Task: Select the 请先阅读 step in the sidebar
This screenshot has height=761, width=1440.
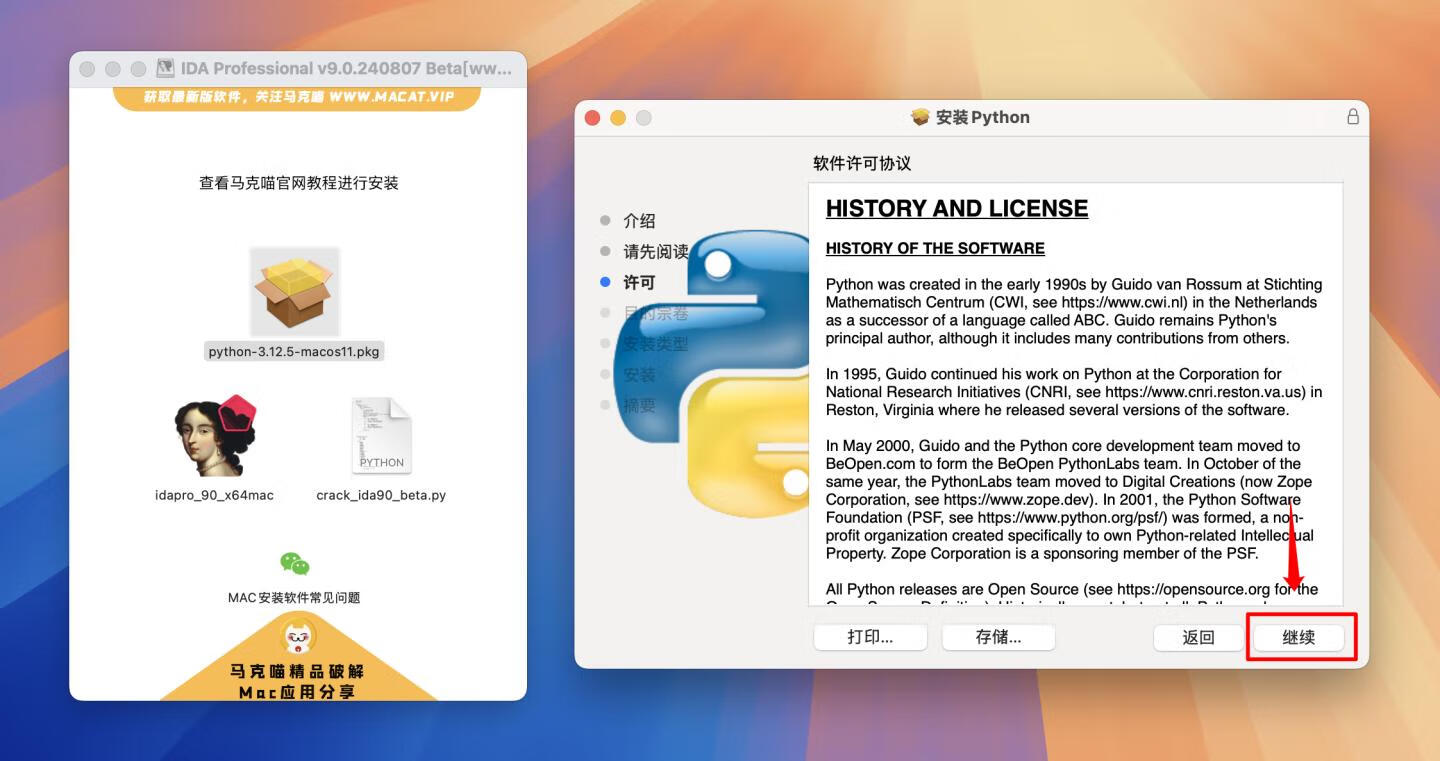Action: (656, 252)
